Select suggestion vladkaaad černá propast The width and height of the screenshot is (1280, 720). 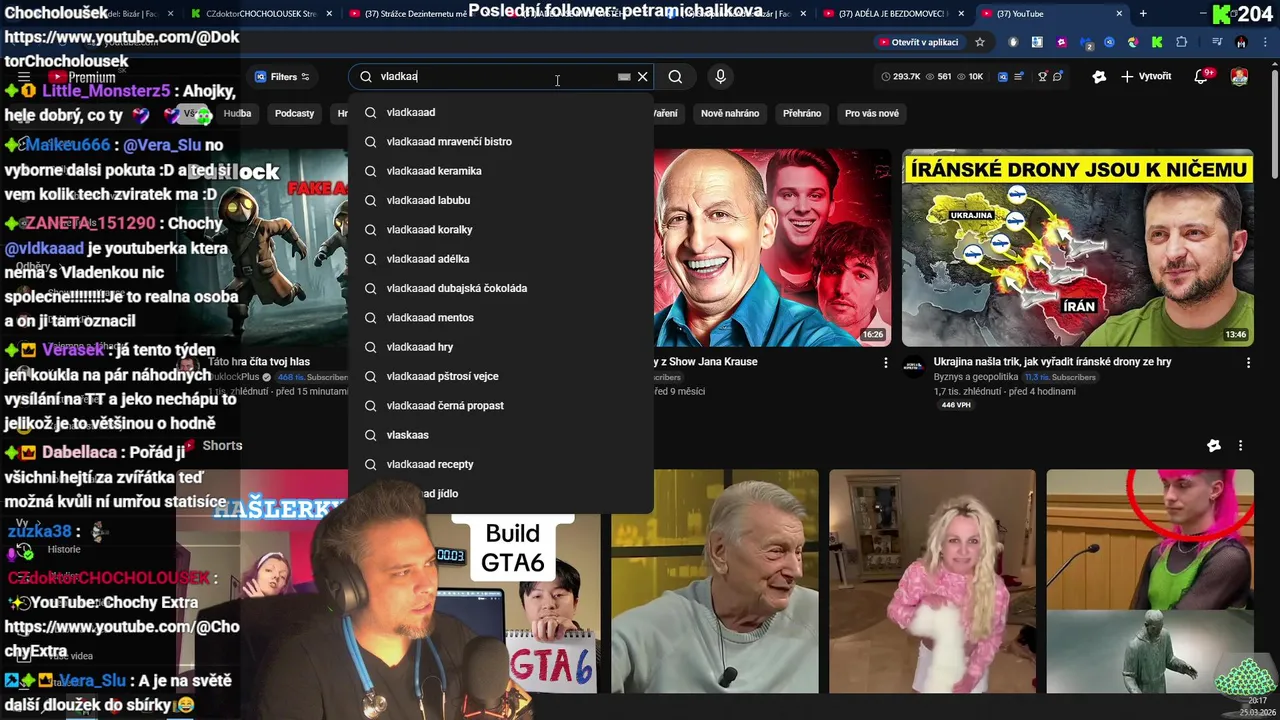point(500,406)
